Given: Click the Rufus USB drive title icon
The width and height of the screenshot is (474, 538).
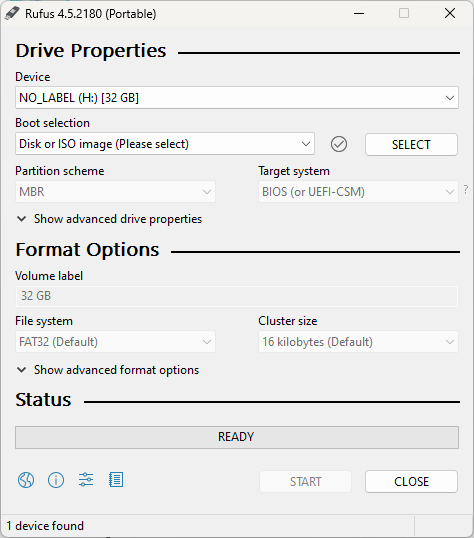Looking at the screenshot, I should click(12, 14).
